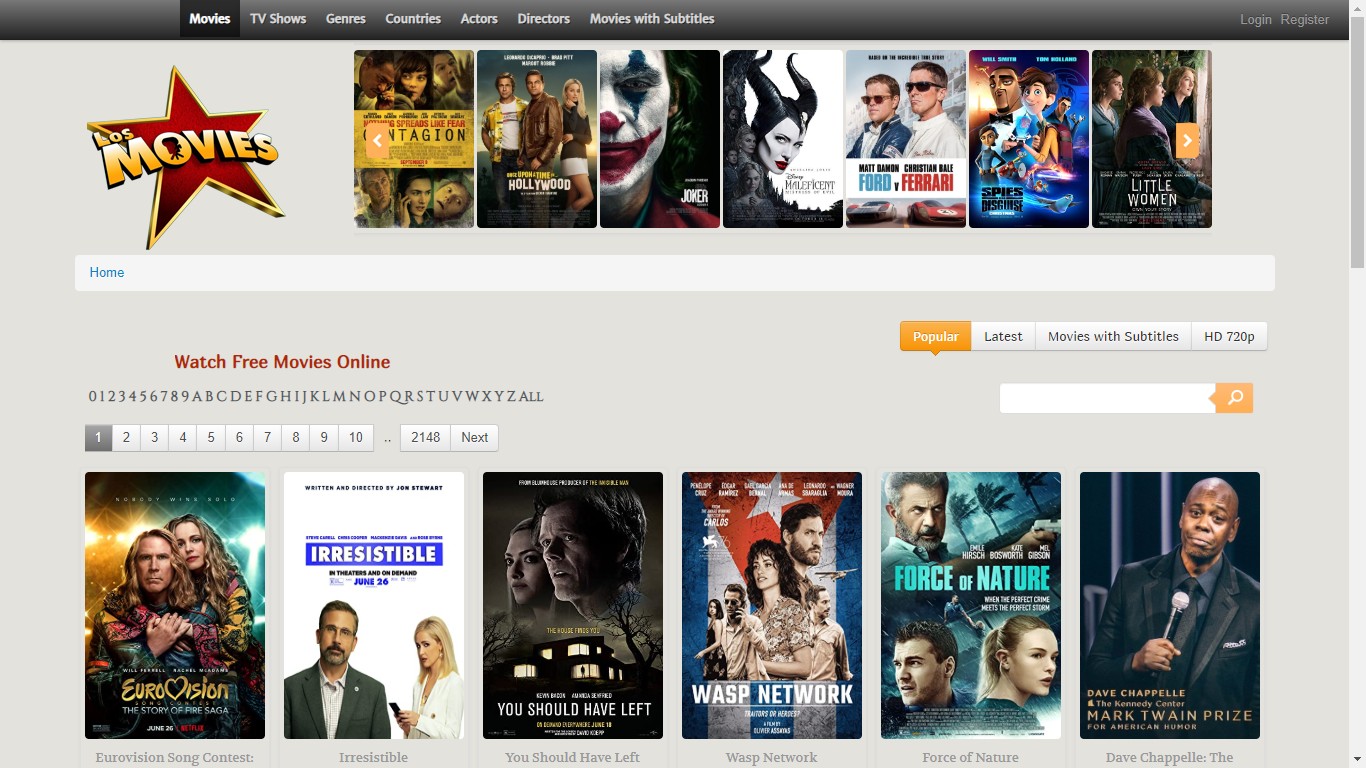Select Movies with Subtitles filter tab
This screenshot has width=1366, height=768.
point(1113,337)
